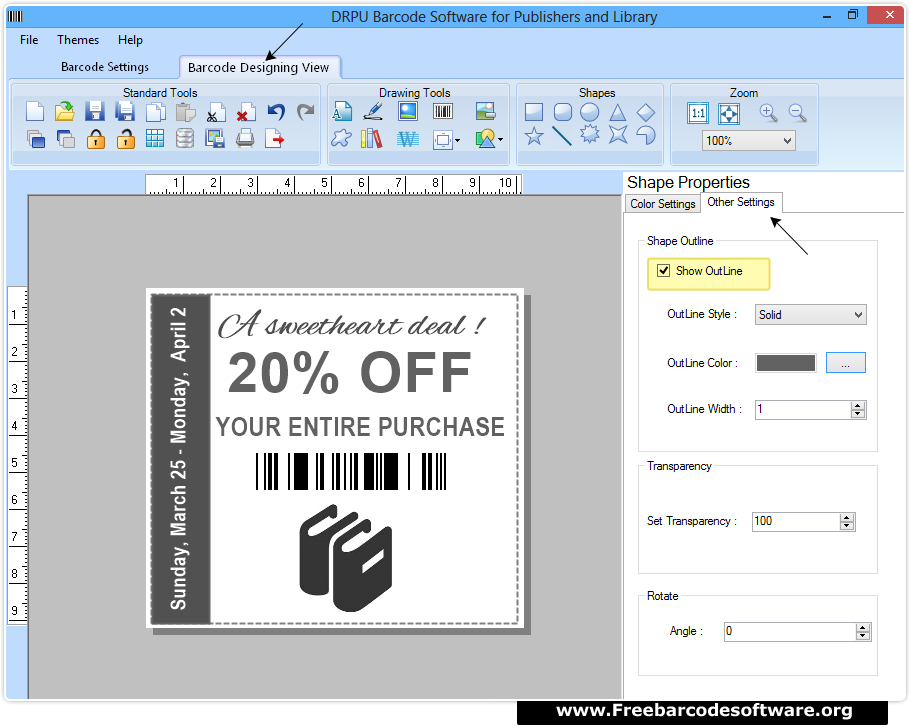Draw a triangle shape
910x725 pixels.
(618, 111)
